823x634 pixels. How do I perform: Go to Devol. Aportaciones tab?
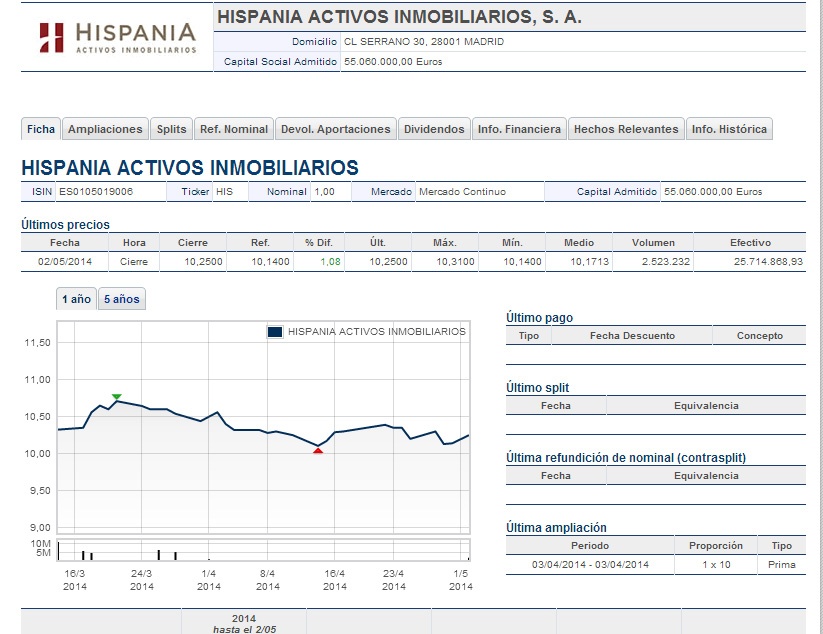[x=336, y=129]
